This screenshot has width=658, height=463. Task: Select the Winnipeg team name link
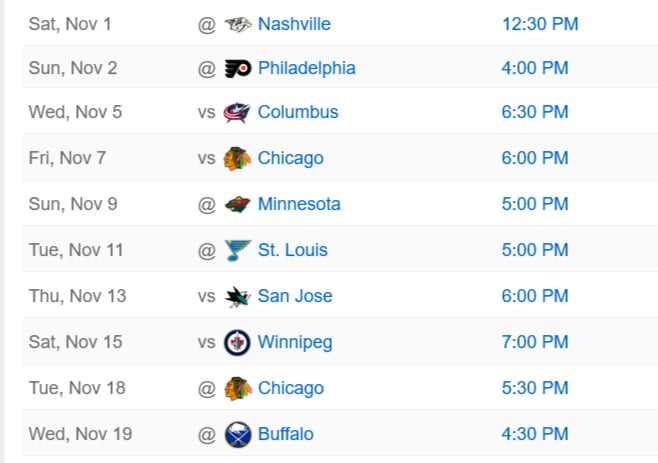295,342
